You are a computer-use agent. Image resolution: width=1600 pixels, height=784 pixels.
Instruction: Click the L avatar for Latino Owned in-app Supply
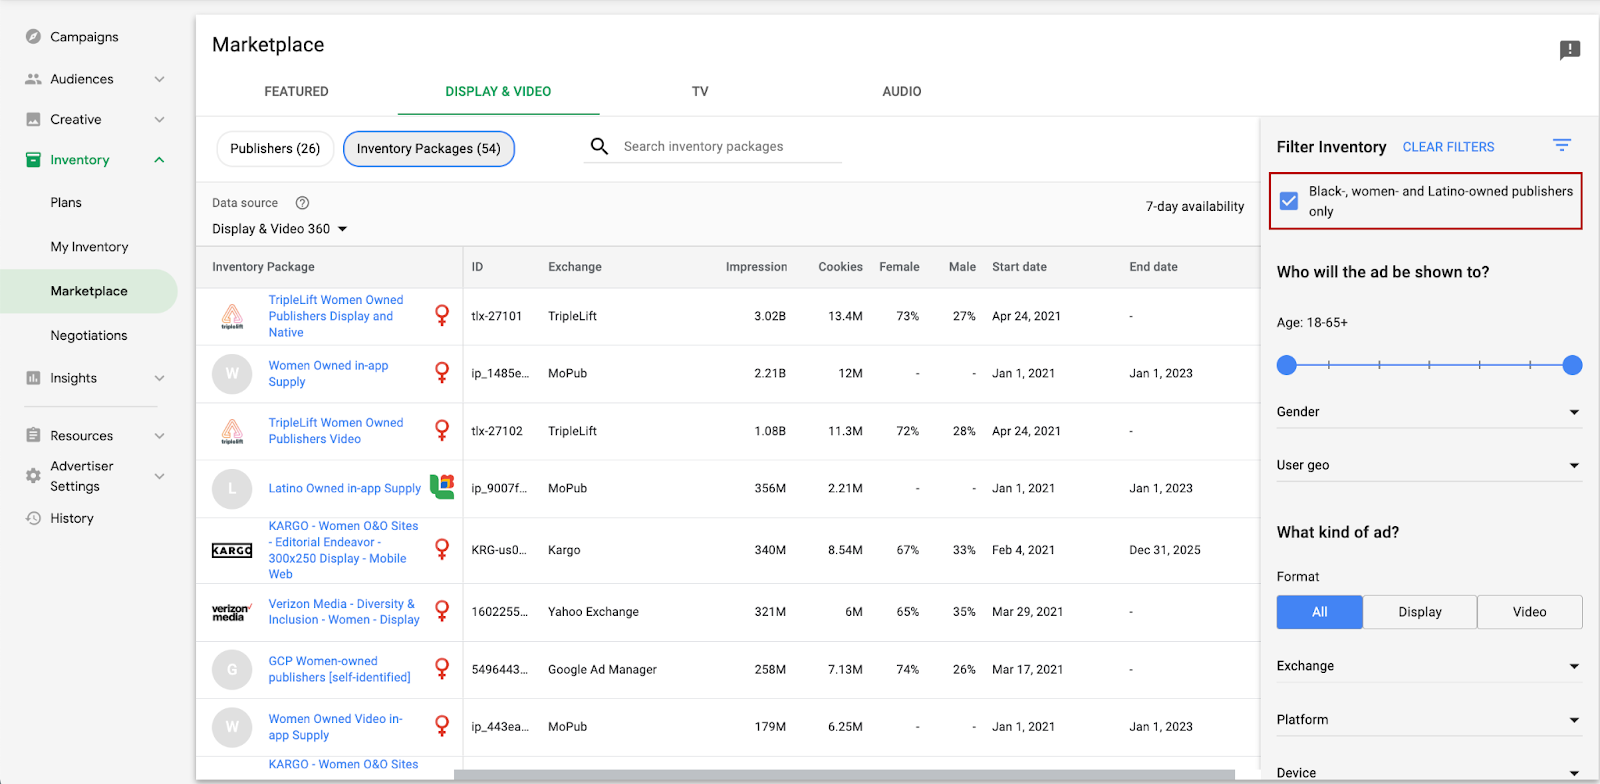(x=232, y=489)
